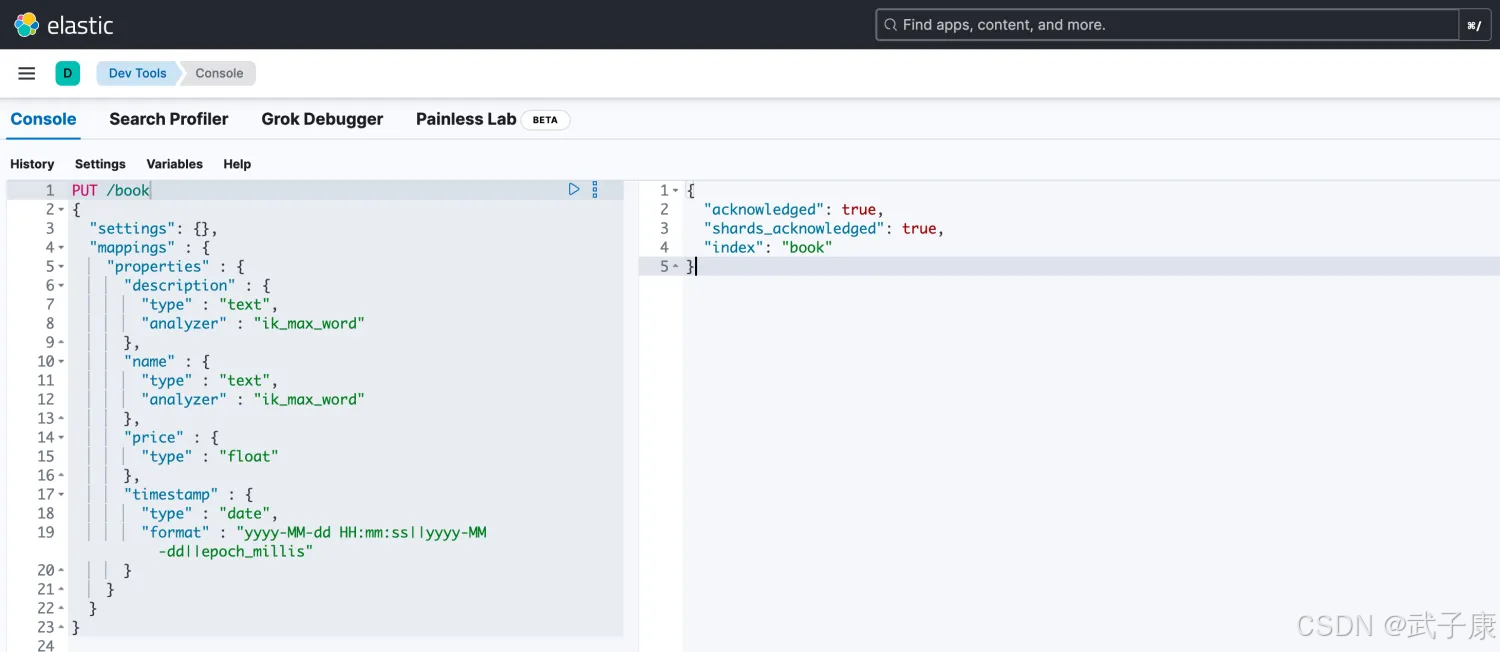Collapse response JSON at line 1
The image size is (1500, 652).
676,191
